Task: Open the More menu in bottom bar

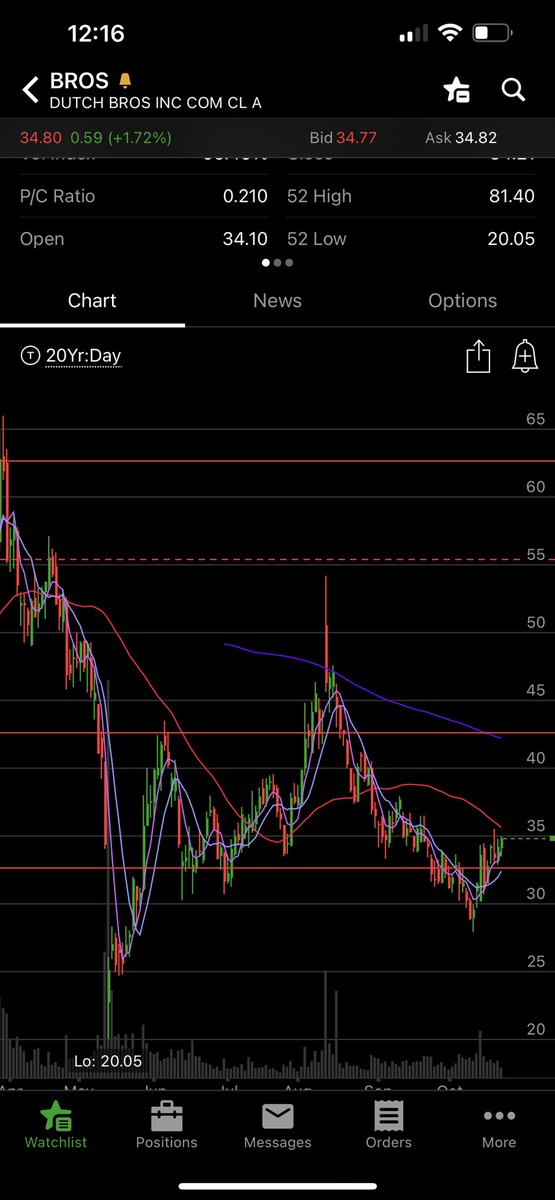Action: 499,1124
